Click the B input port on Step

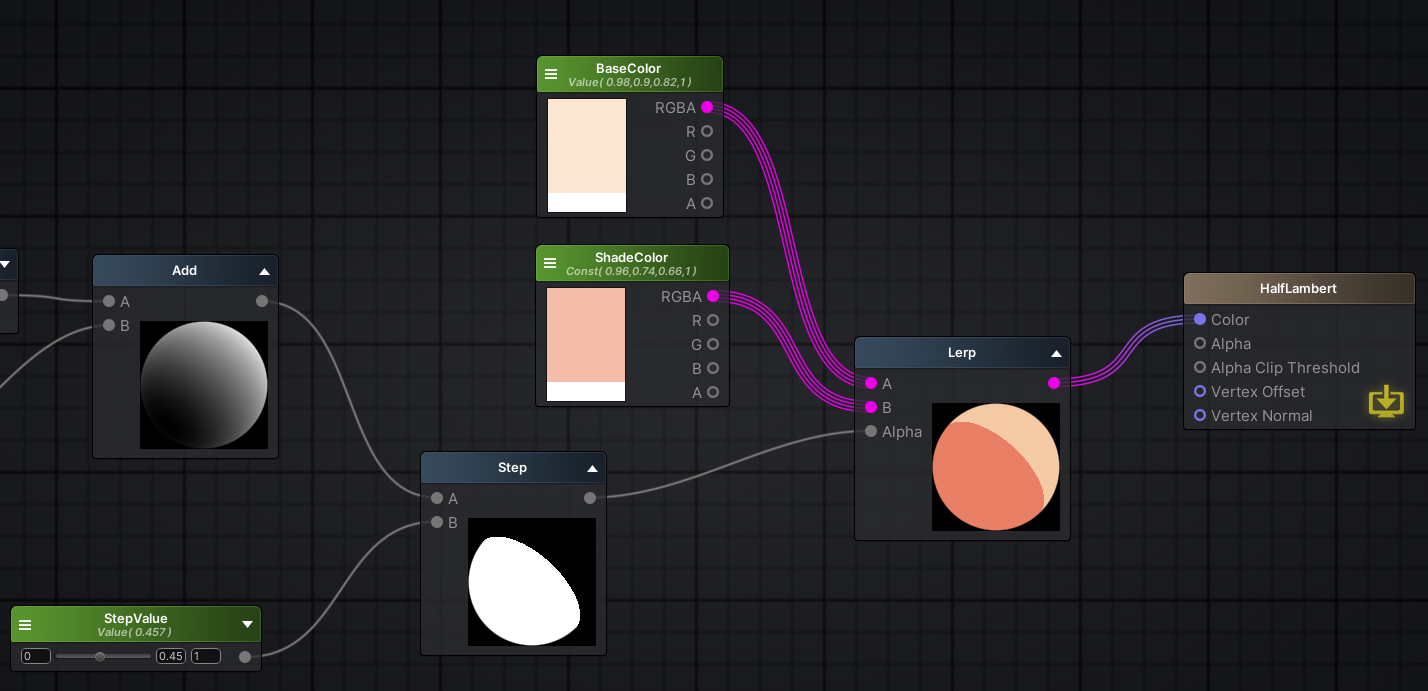click(437, 522)
